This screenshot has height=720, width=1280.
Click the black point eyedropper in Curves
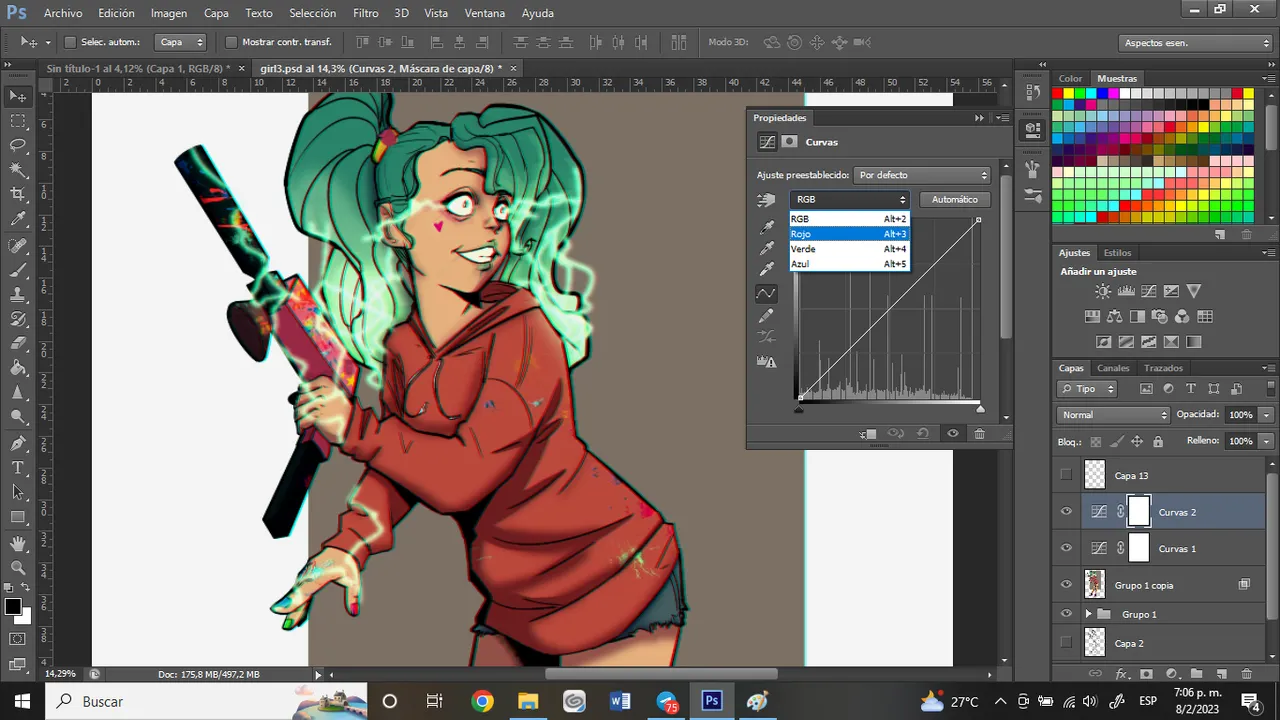tap(767, 228)
